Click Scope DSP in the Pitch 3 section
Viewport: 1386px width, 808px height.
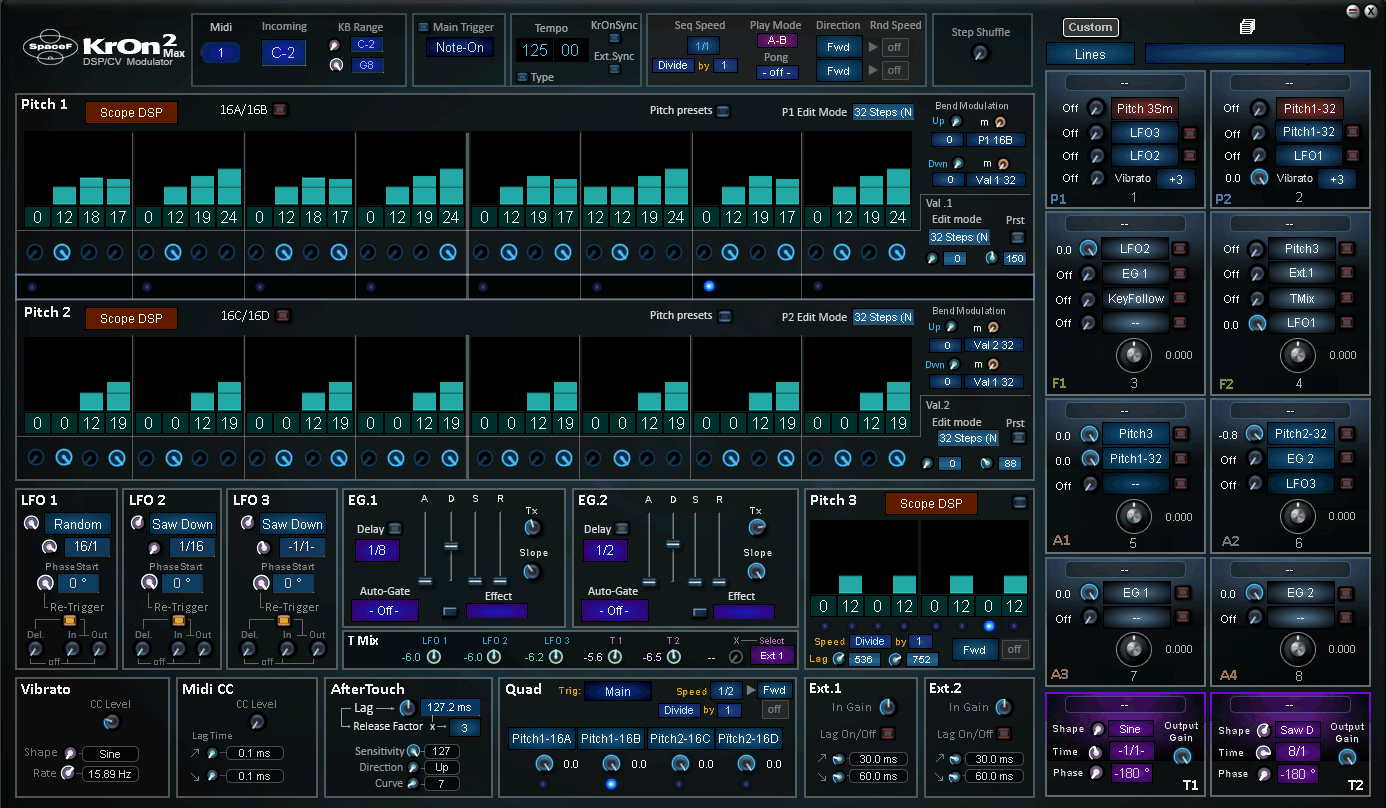pyautogui.click(x=931, y=503)
